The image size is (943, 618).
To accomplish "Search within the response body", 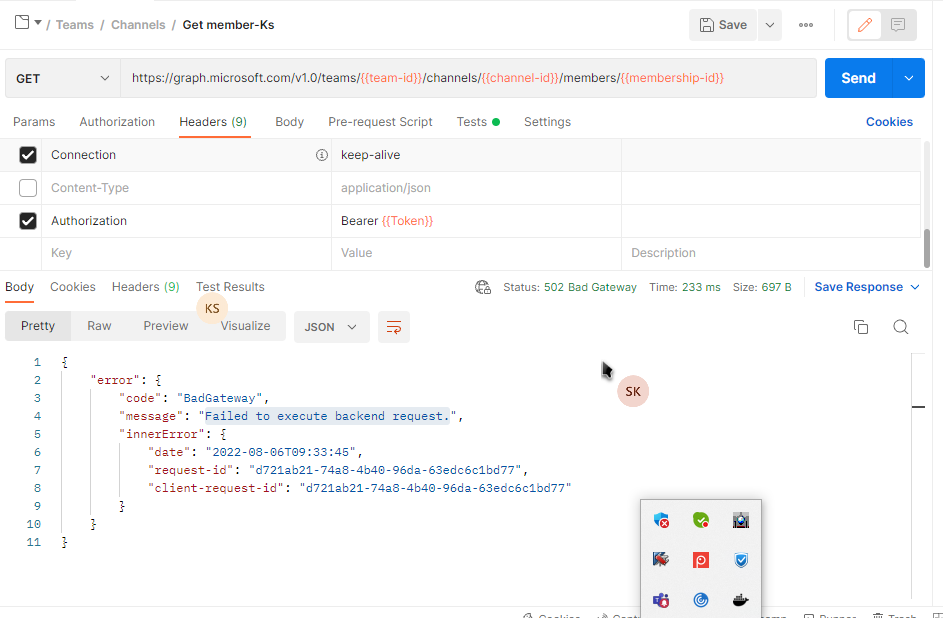I will [901, 326].
